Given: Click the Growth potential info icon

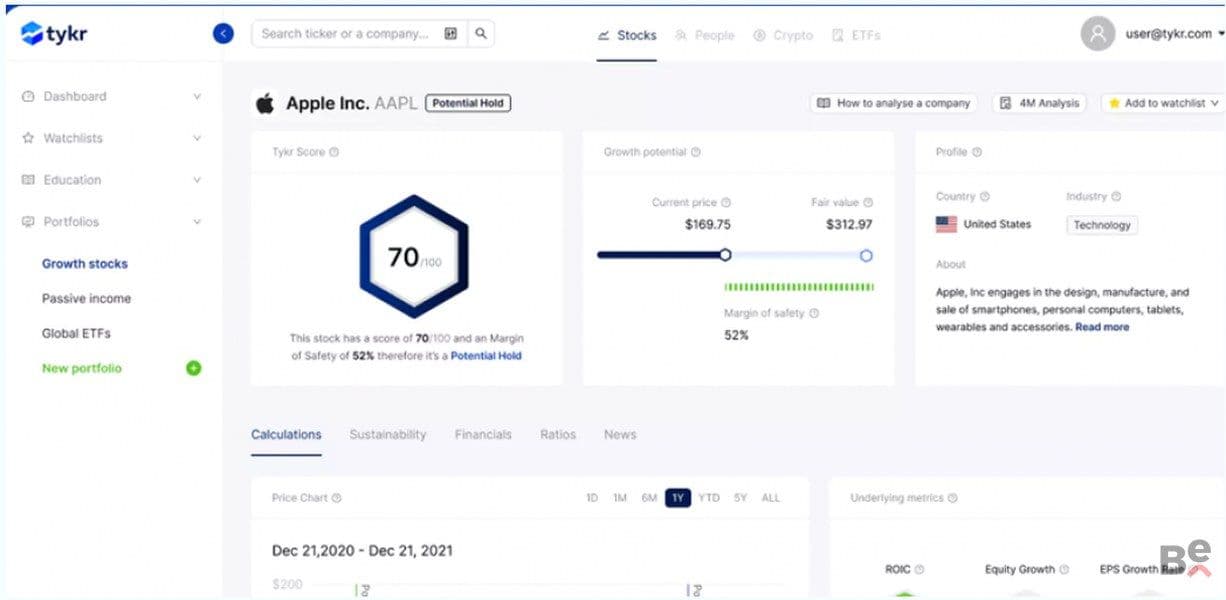Looking at the screenshot, I should [696, 152].
